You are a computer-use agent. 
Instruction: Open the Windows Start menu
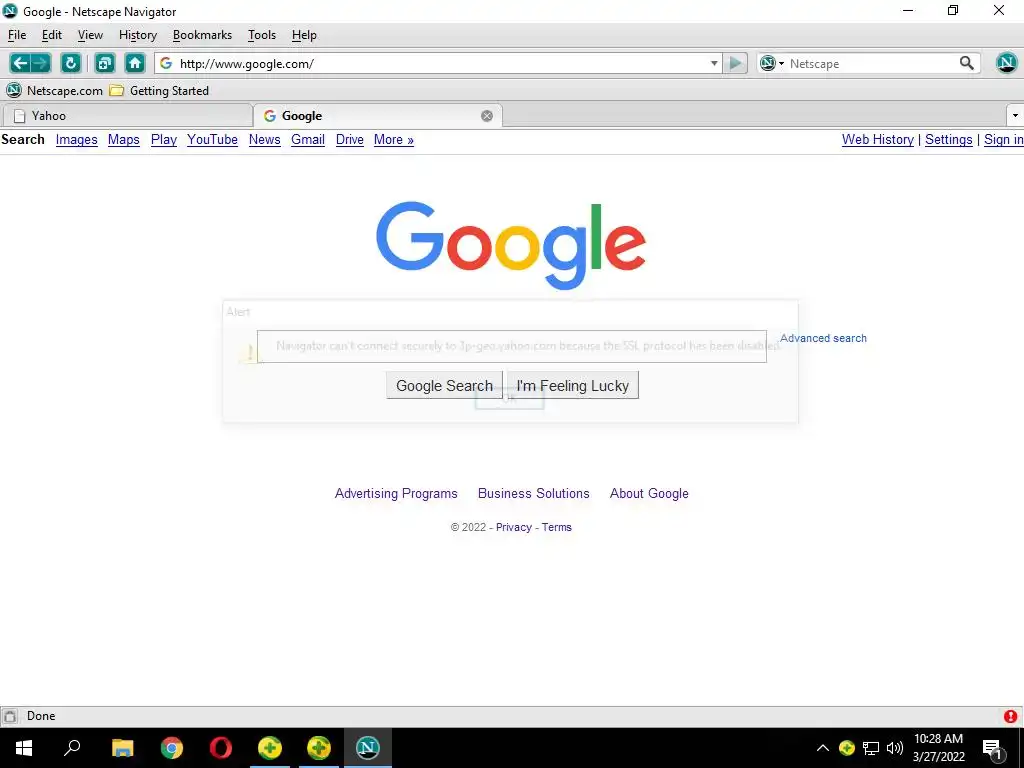[24, 748]
